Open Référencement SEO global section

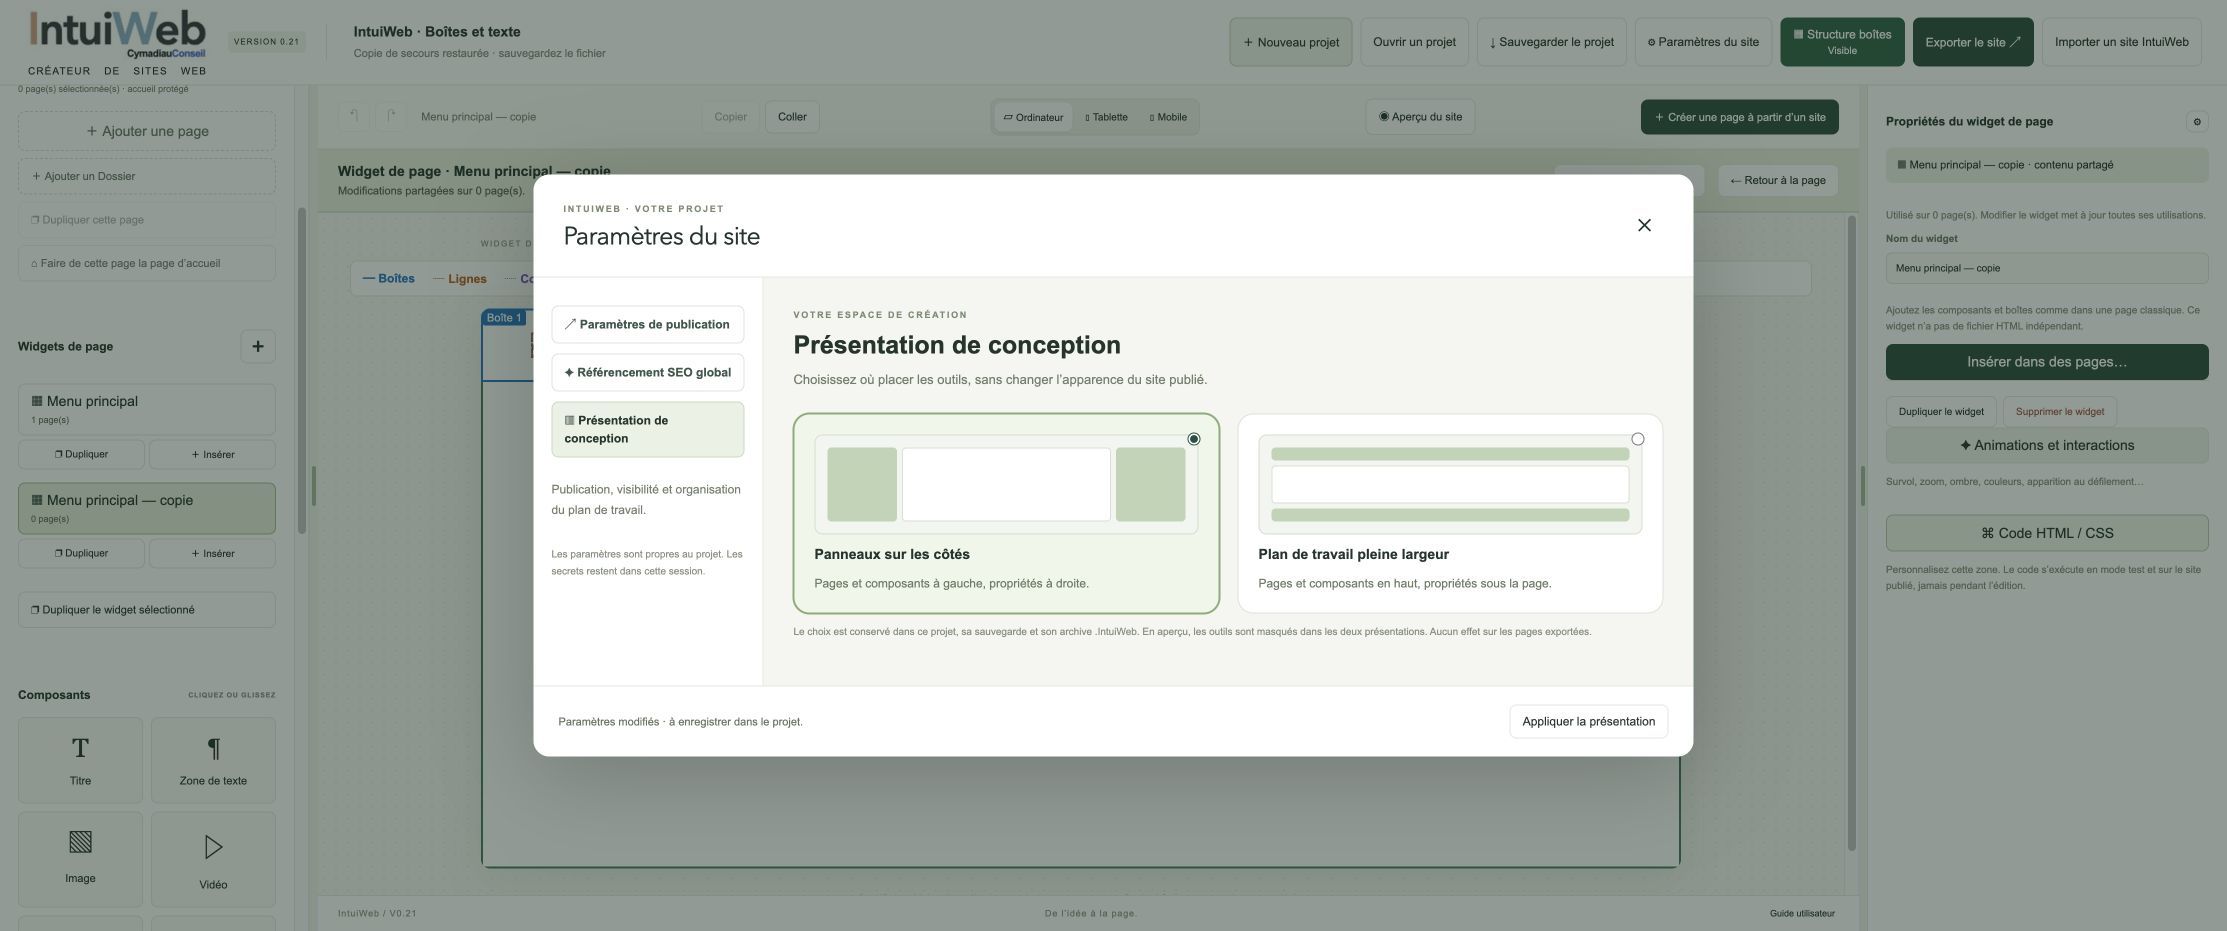point(647,372)
